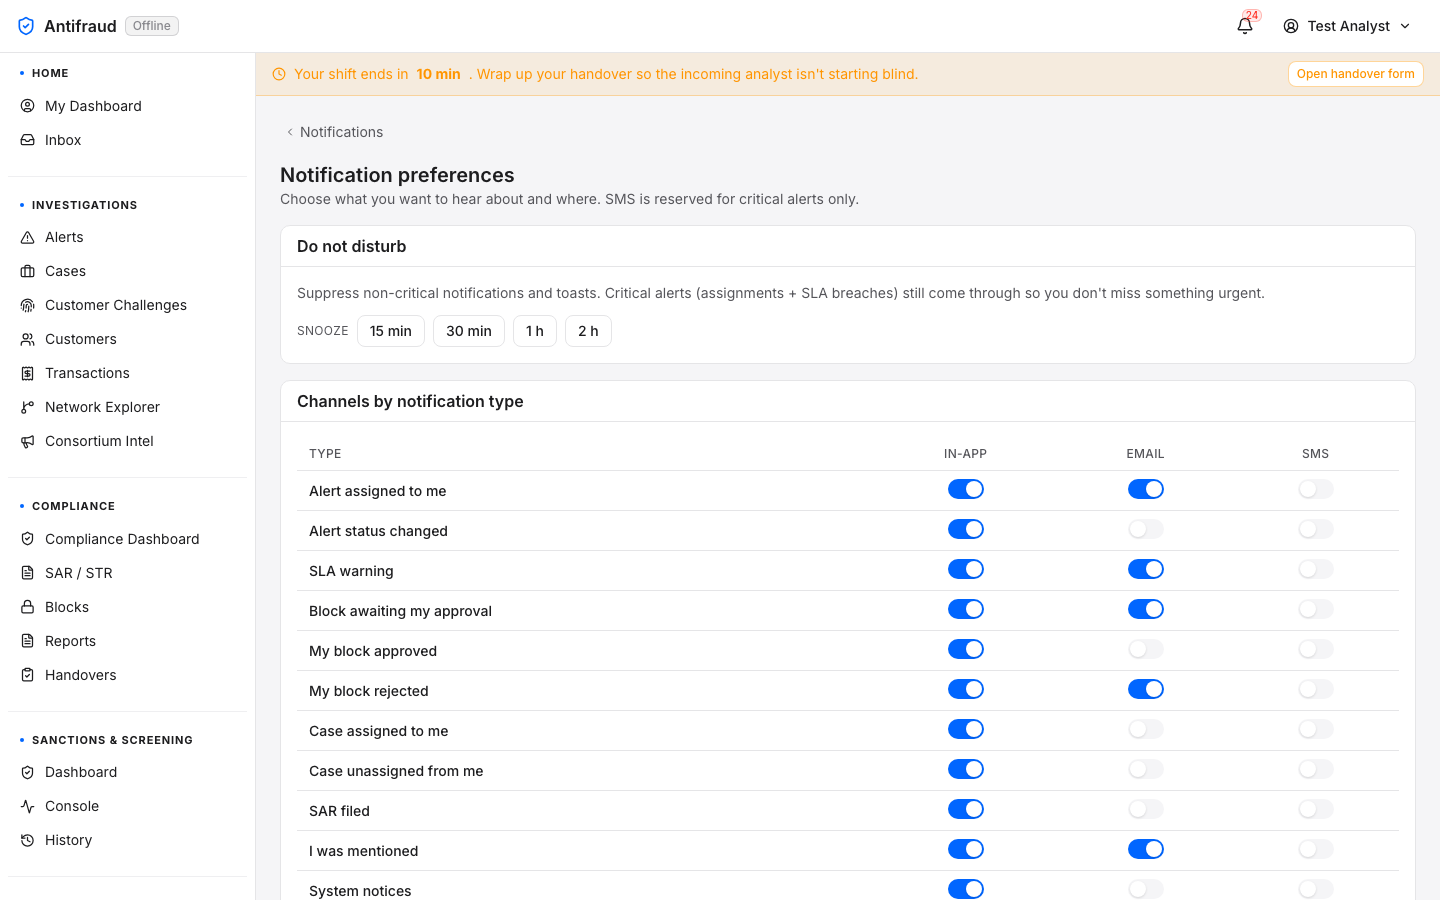
Task: Toggle in-app for Case unassigned from me
Action: pos(966,769)
